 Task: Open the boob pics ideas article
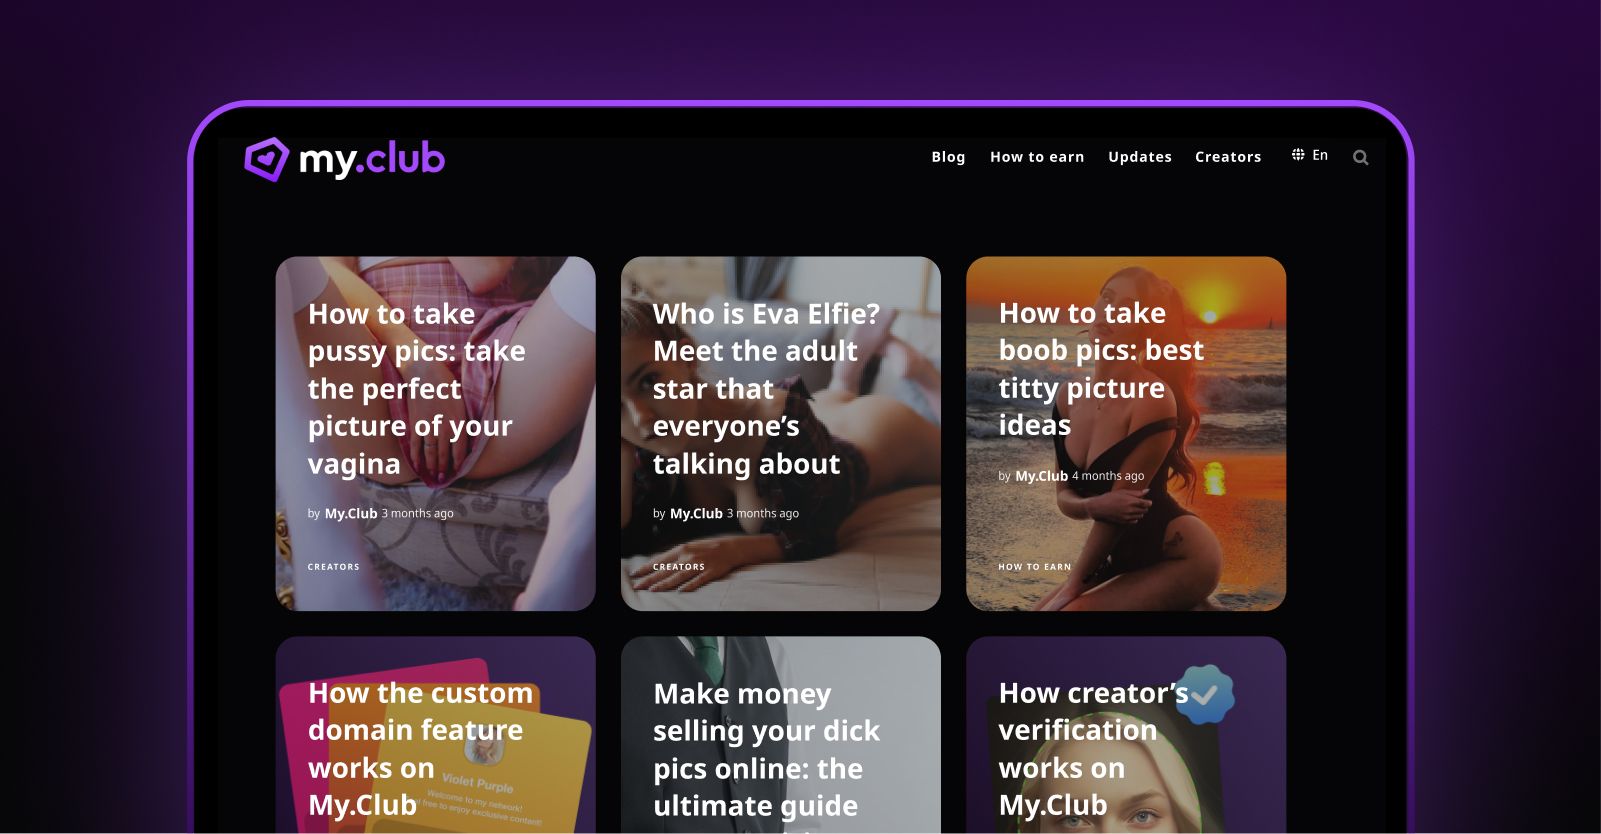1101,369
